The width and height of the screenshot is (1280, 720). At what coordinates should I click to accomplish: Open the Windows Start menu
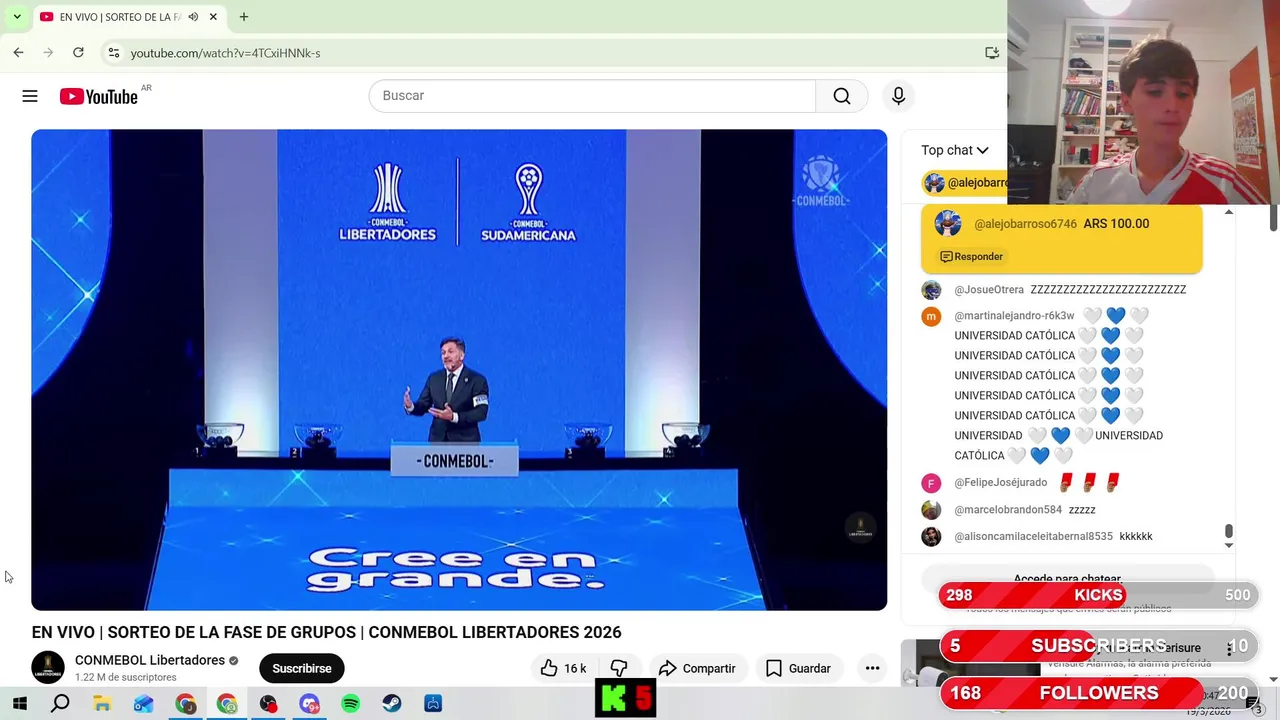pyautogui.click(x=19, y=704)
